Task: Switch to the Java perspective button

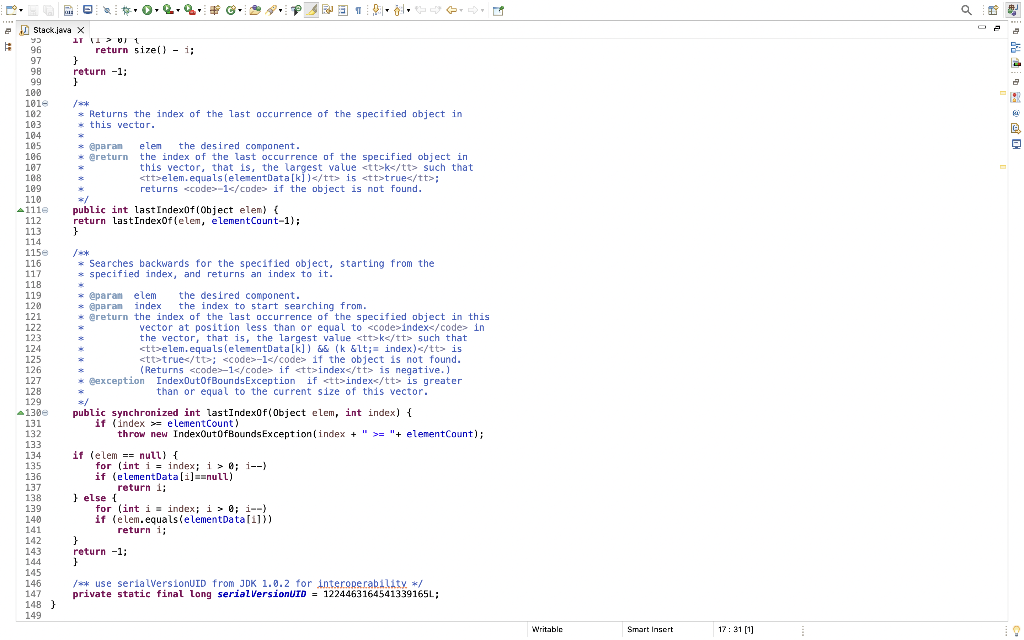Action: [1012, 10]
